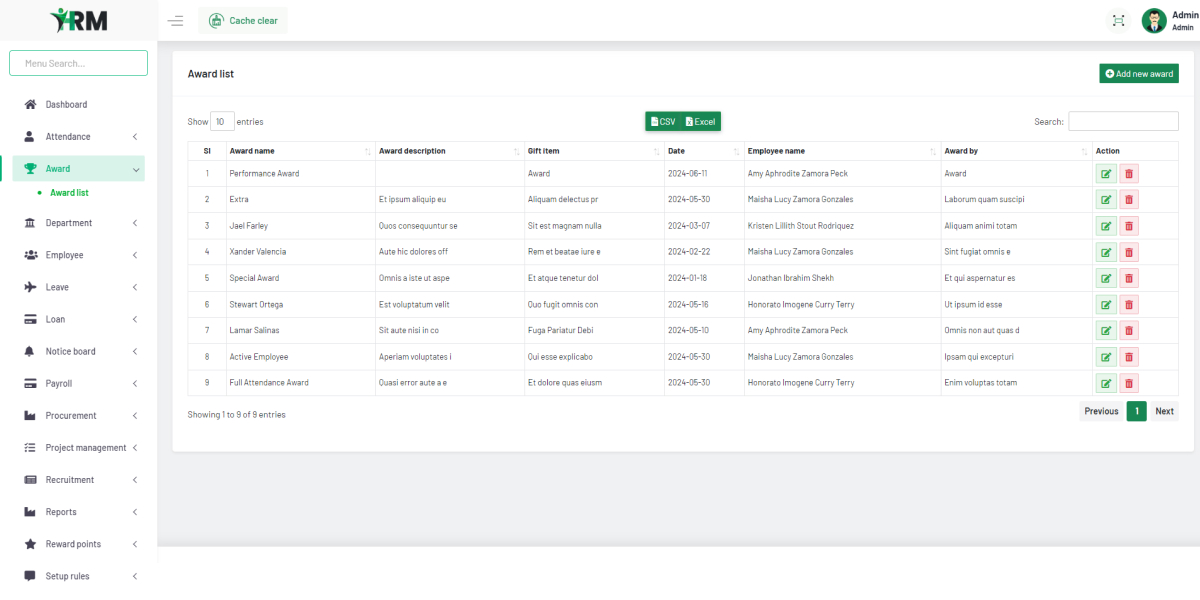This screenshot has height=600, width=1200.
Task: Open the Show entries selector
Action: 222,121
